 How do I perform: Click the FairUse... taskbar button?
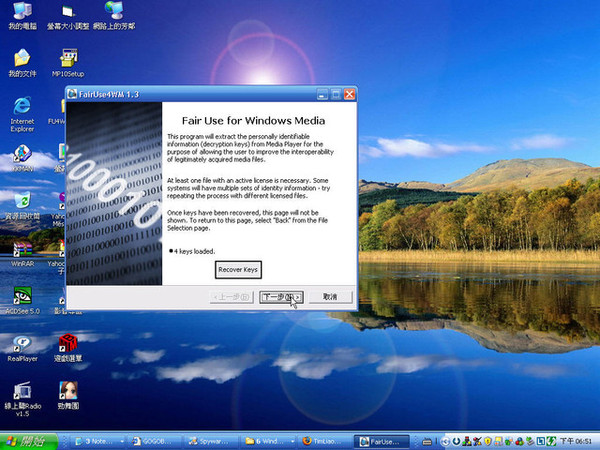382,442
